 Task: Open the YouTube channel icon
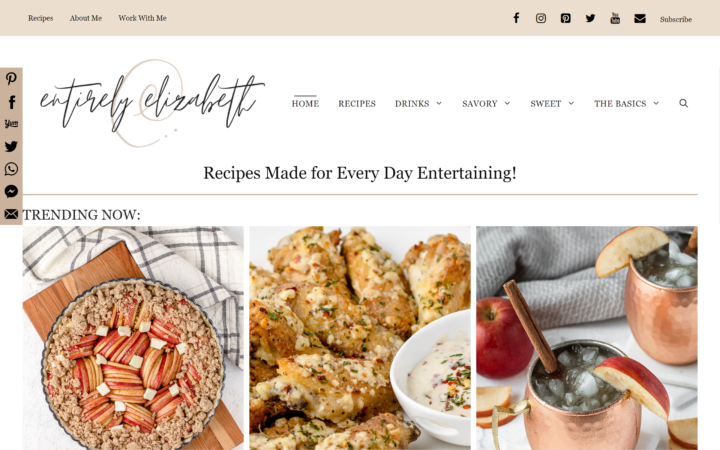(x=615, y=18)
